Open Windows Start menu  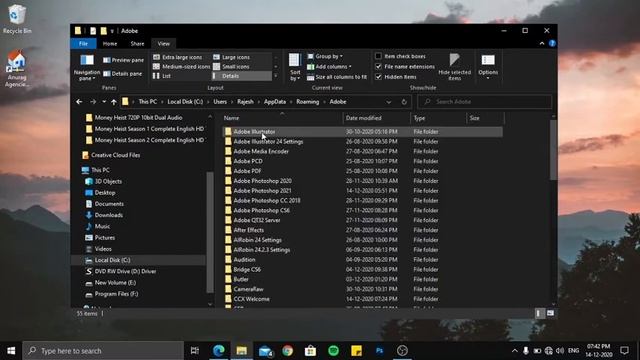[11, 351]
